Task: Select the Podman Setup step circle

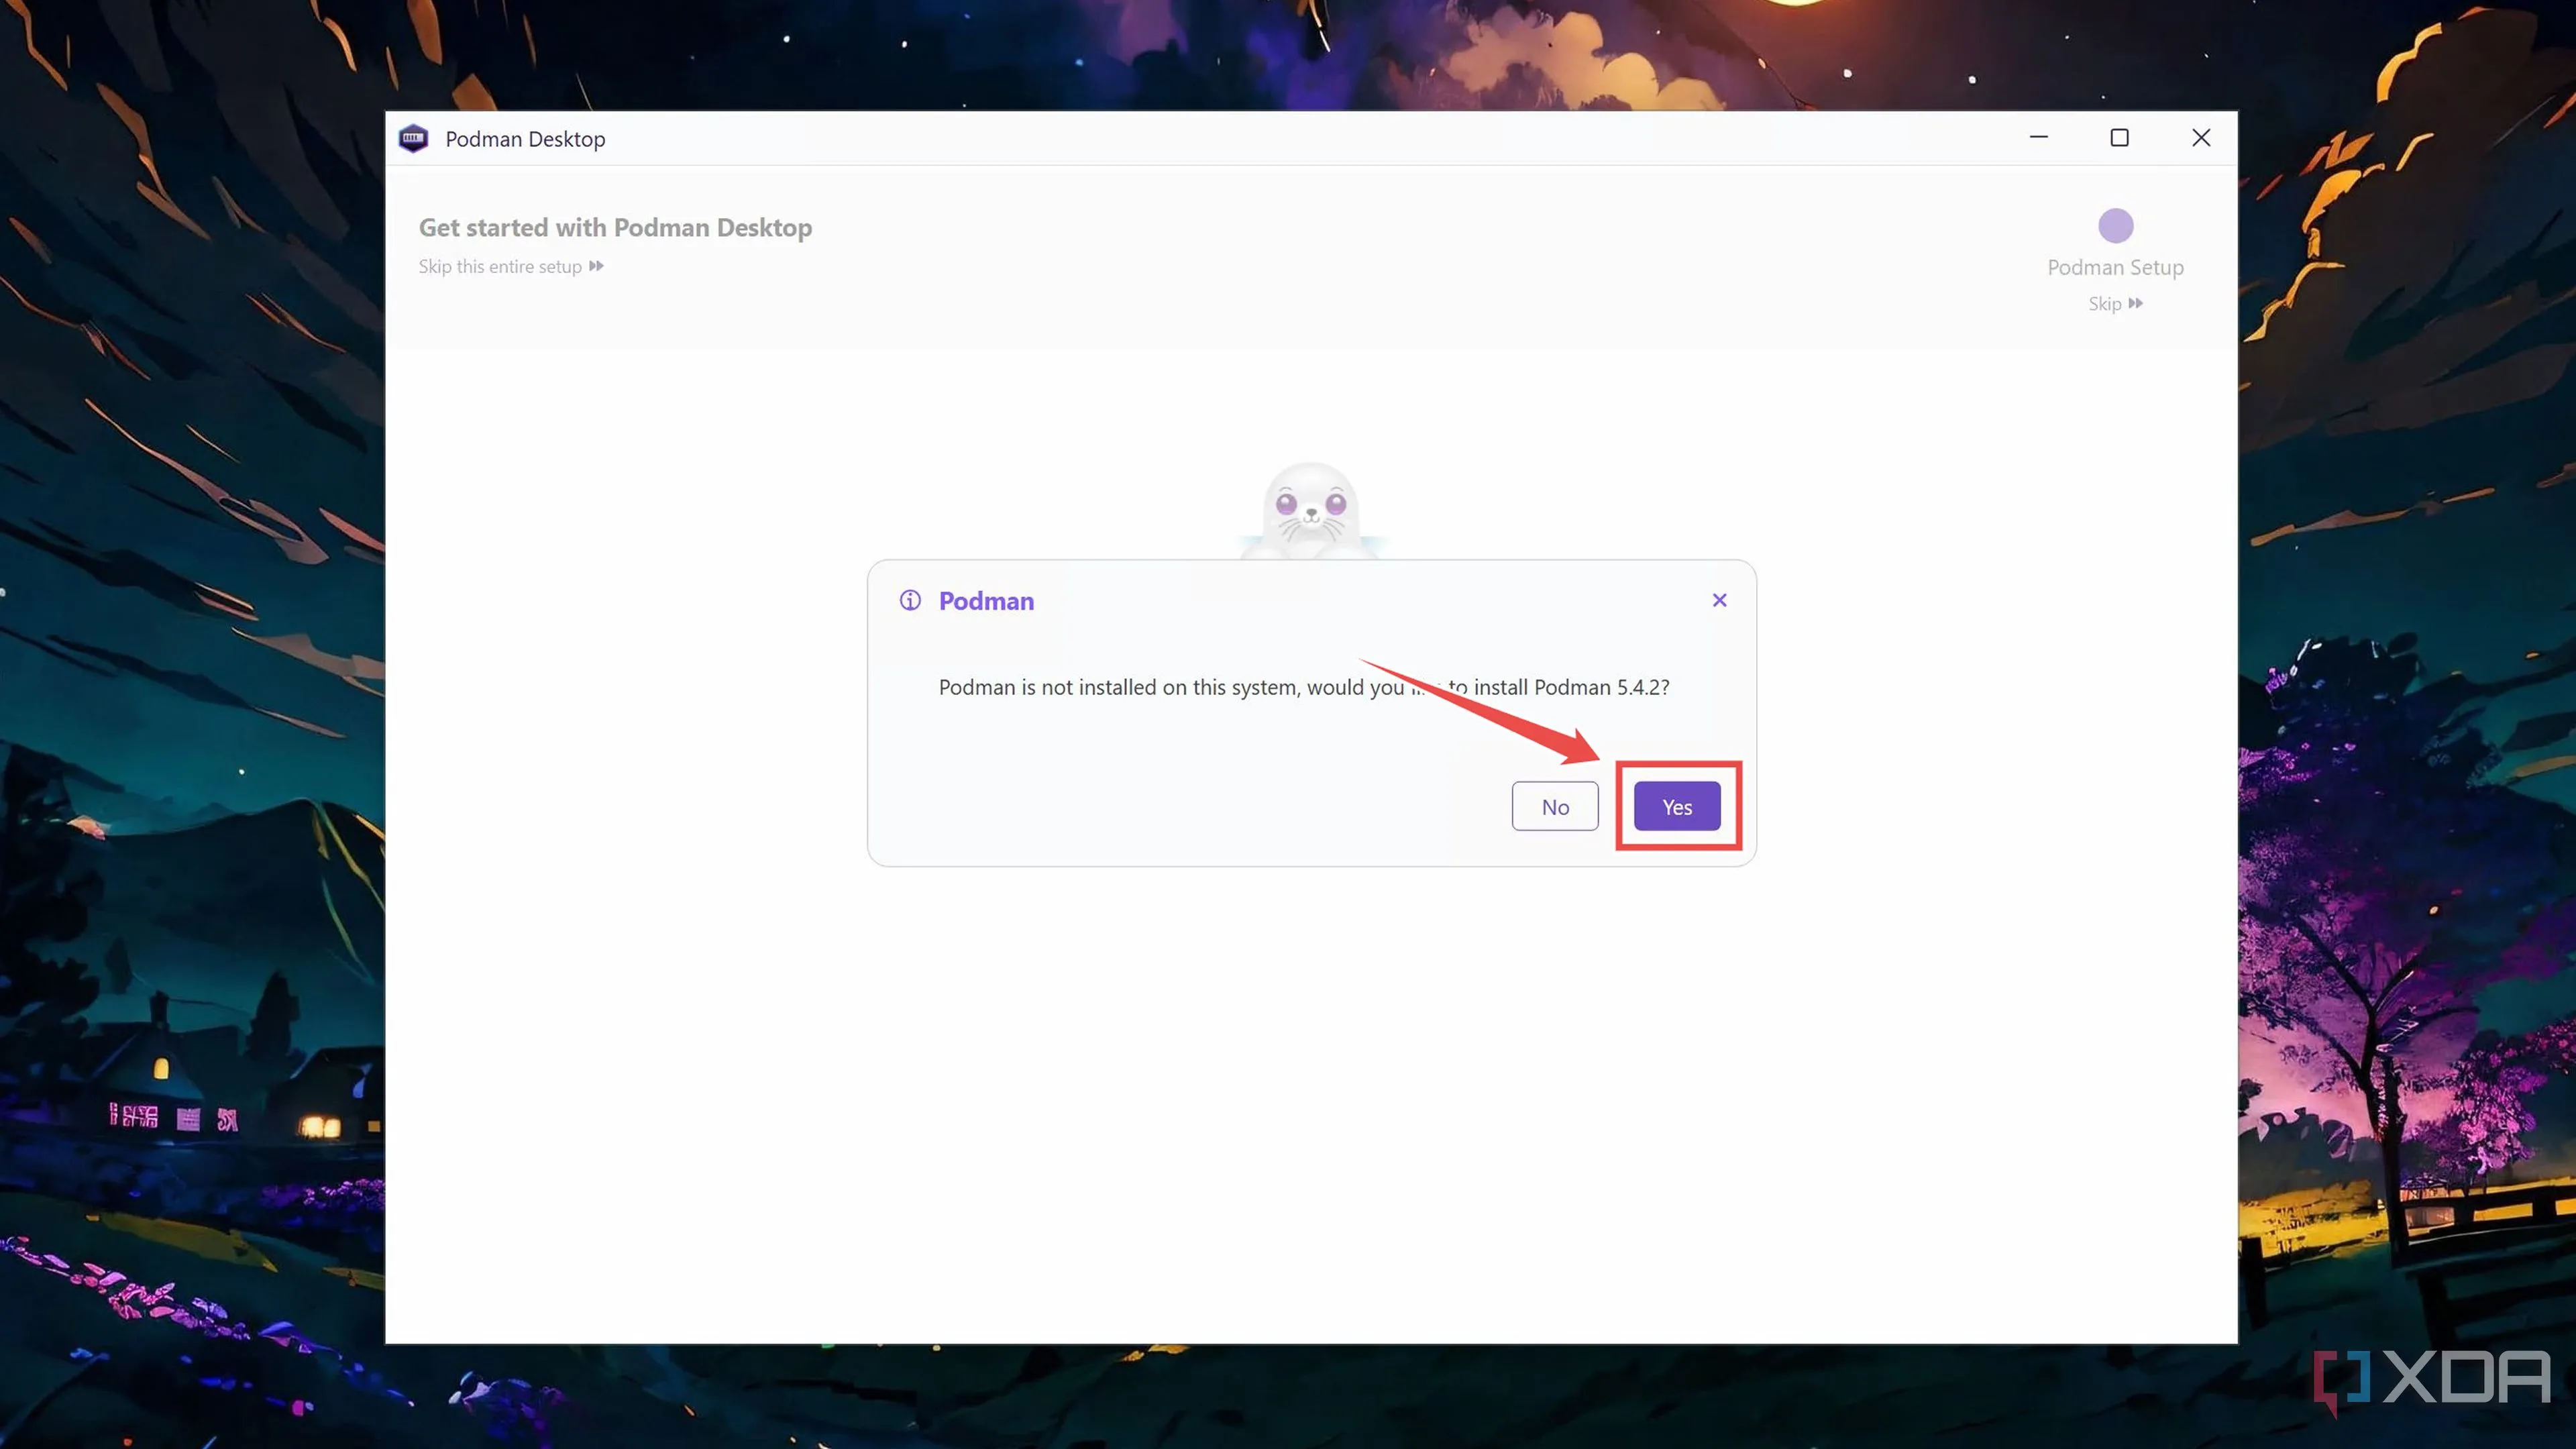Action: (x=2115, y=226)
